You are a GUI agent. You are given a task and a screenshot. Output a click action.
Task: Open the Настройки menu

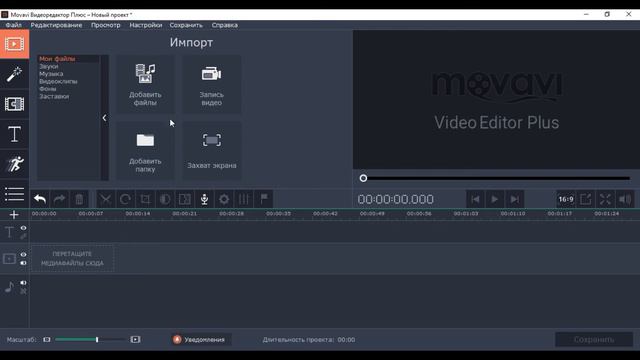coord(146,25)
